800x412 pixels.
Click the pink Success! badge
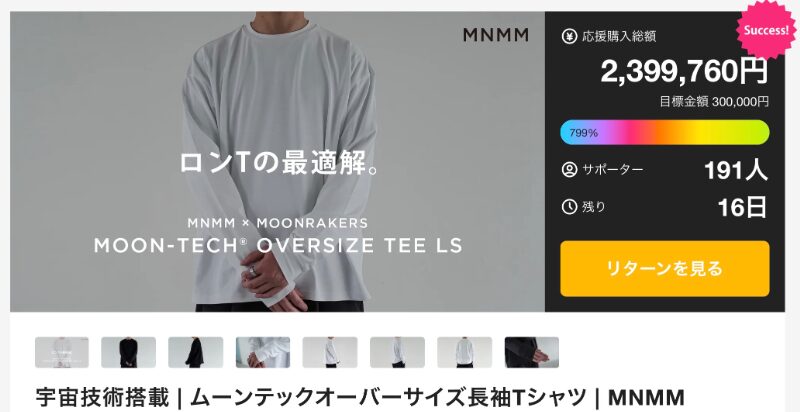coord(766,30)
